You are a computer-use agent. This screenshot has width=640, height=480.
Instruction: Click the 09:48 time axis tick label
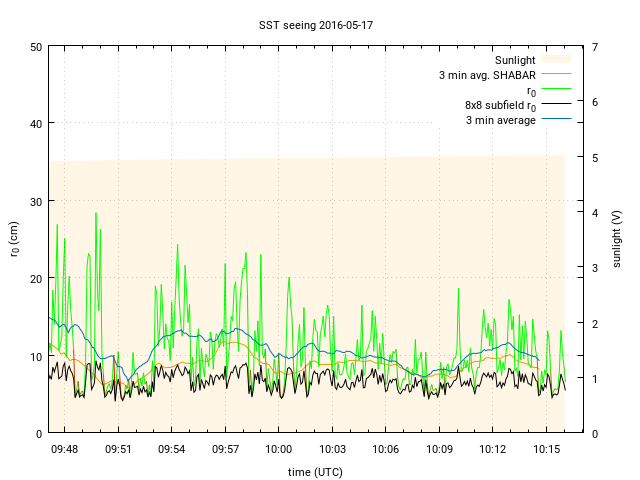64,450
